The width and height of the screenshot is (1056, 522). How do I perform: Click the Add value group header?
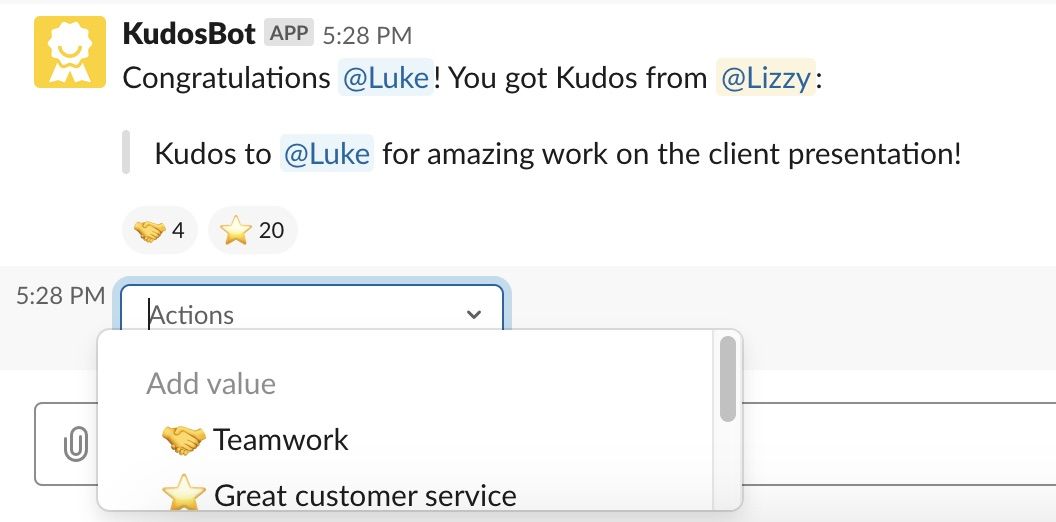click(211, 384)
